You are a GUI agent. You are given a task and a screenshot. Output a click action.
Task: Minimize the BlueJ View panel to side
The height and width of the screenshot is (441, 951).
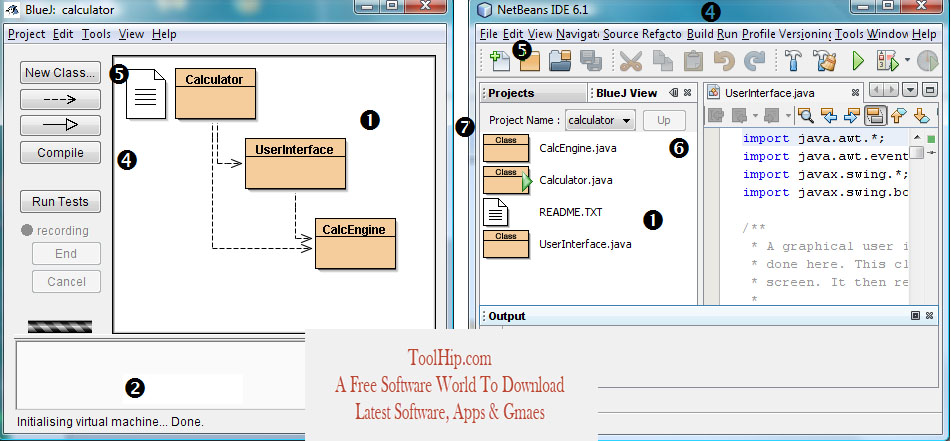674,93
